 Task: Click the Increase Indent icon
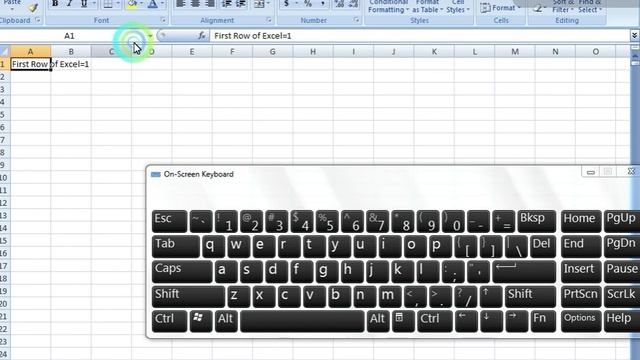pos(241,4)
